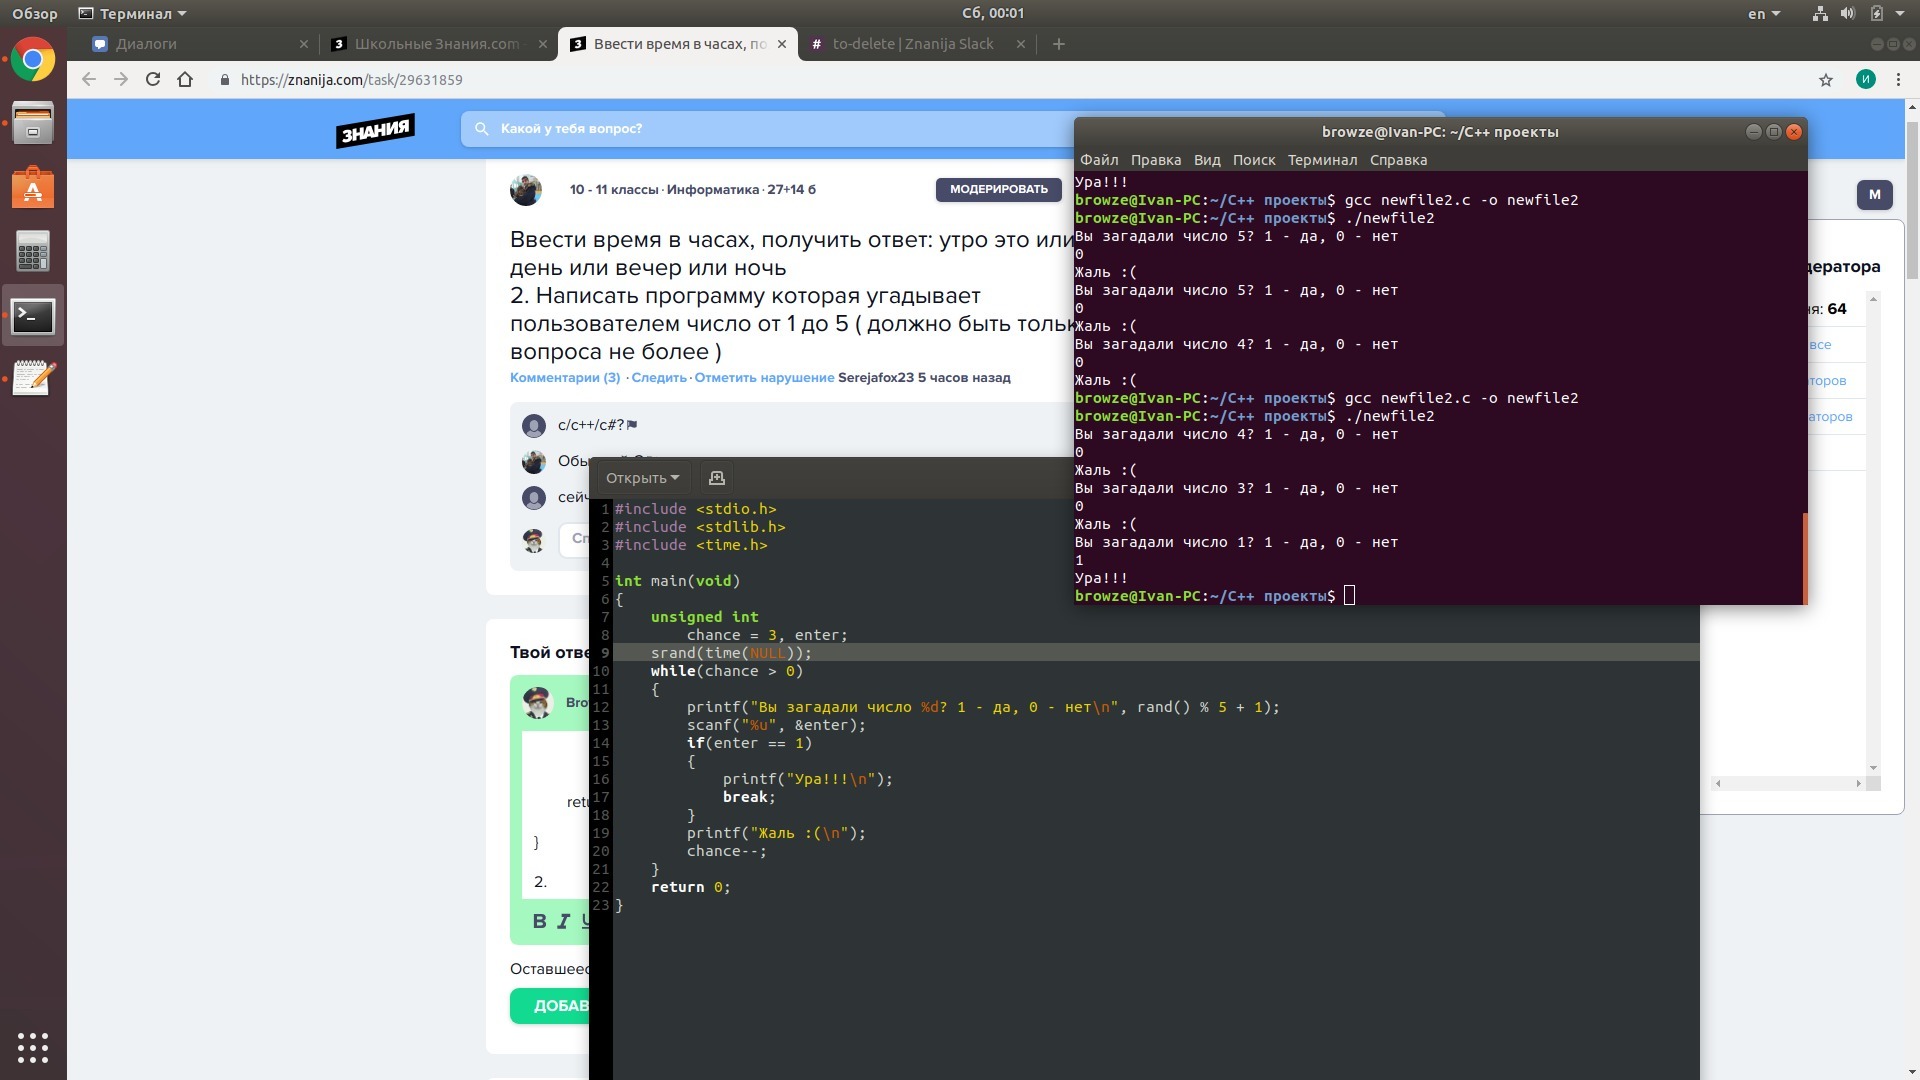1920x1080 pixels.
Task: Toggle italic formatting in answer editor
Action: (x=563, y=921)
